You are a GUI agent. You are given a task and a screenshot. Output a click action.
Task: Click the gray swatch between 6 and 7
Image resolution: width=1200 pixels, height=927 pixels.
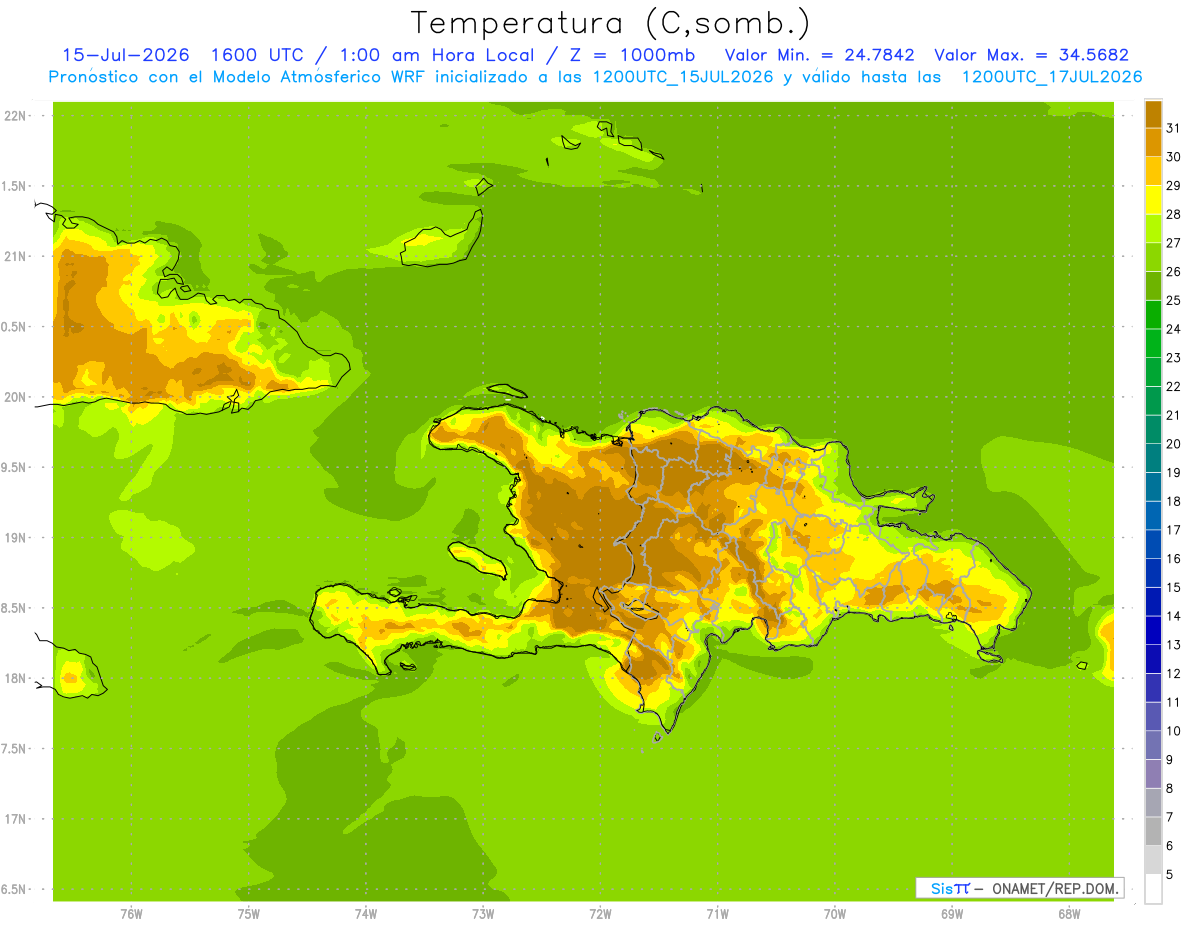[1153, 831]
